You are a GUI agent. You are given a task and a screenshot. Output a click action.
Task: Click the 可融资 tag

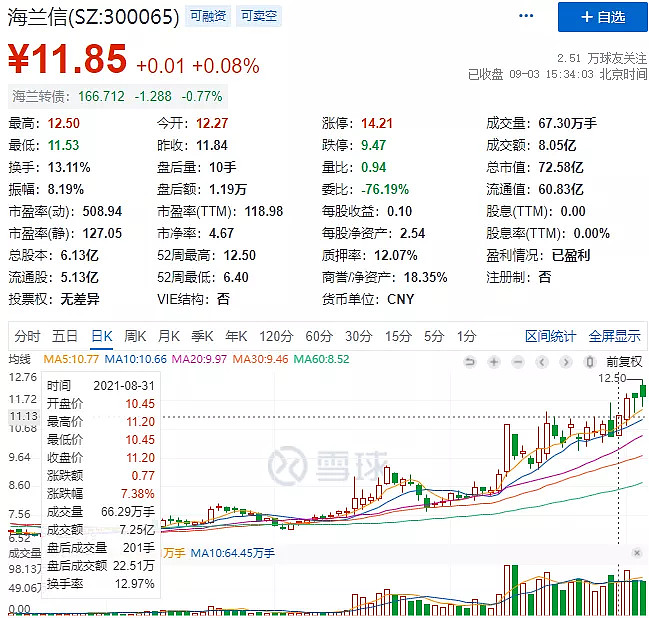pyautogui.click(x=208, y=16)
